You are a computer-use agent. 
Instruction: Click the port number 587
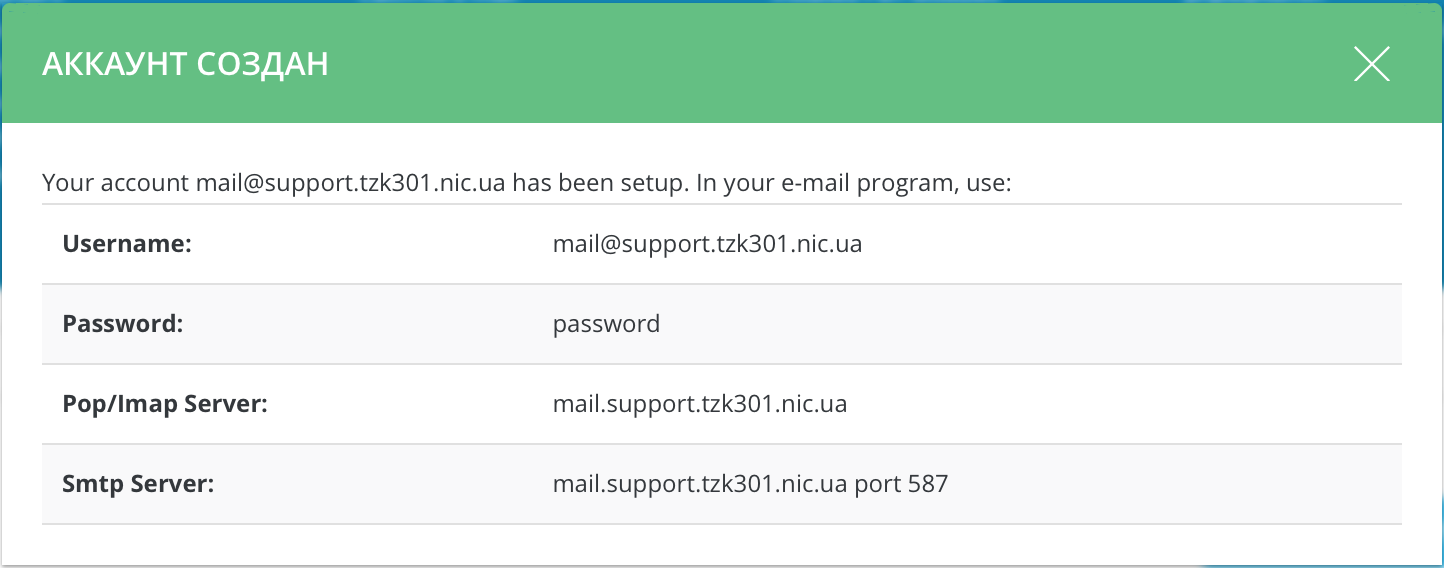[927, 484]
